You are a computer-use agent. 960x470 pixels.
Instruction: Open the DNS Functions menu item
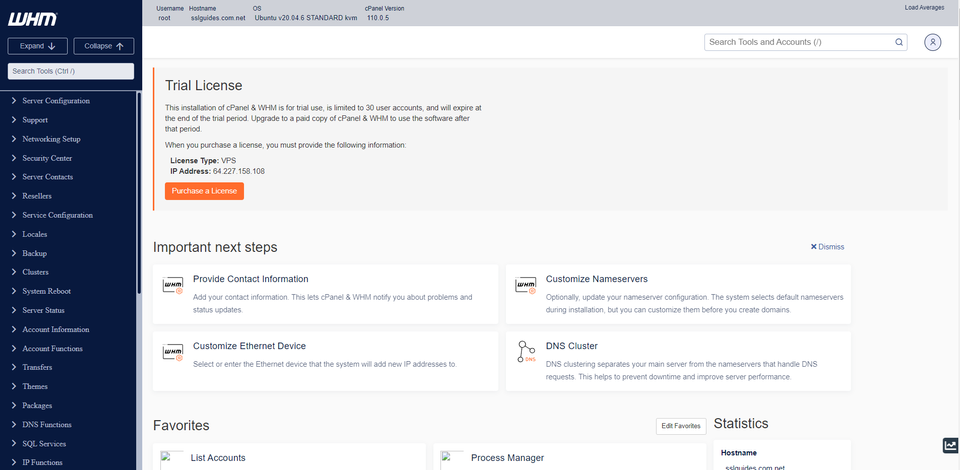coord(47,424)
